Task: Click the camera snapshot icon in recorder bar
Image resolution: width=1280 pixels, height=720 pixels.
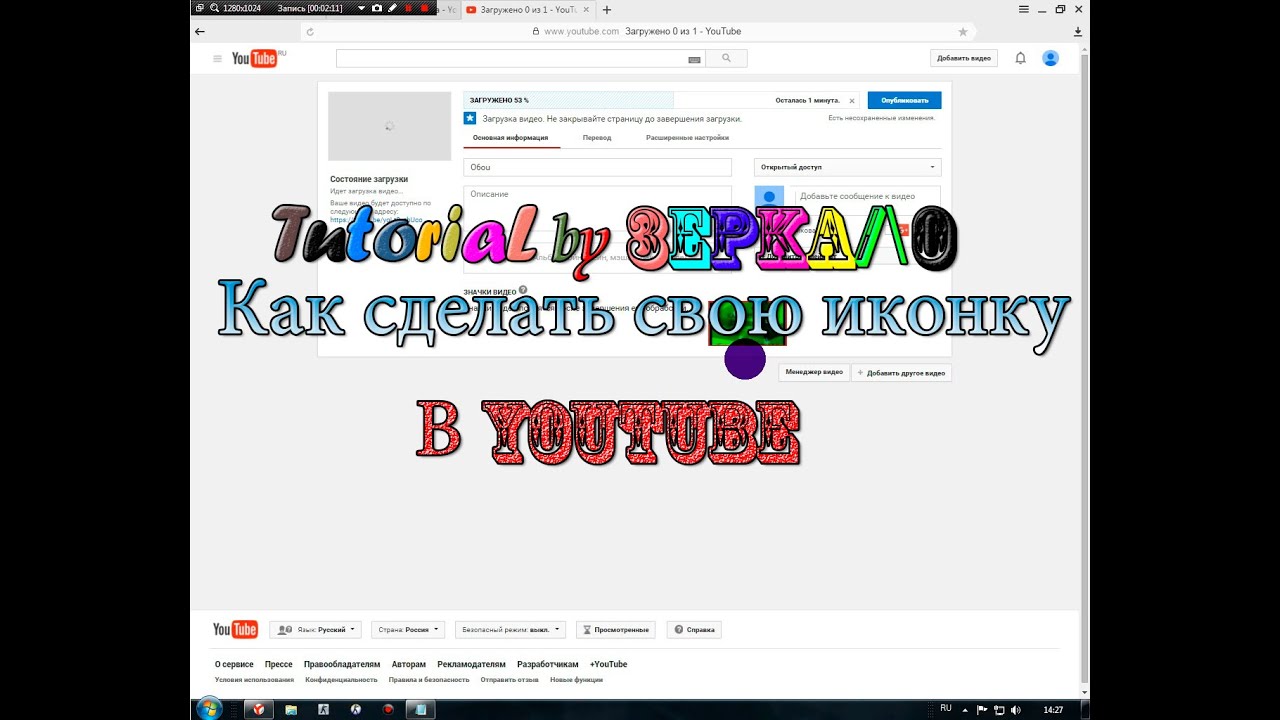Action: 377,8
